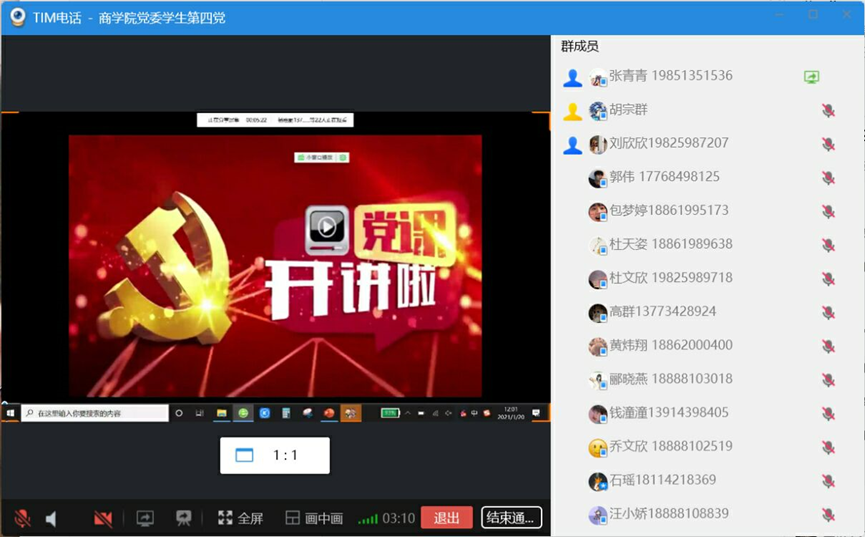Toggle the muted mic icon for 杜天姿
The width and height of the screenshot is (865, 537).
[828, 246]
